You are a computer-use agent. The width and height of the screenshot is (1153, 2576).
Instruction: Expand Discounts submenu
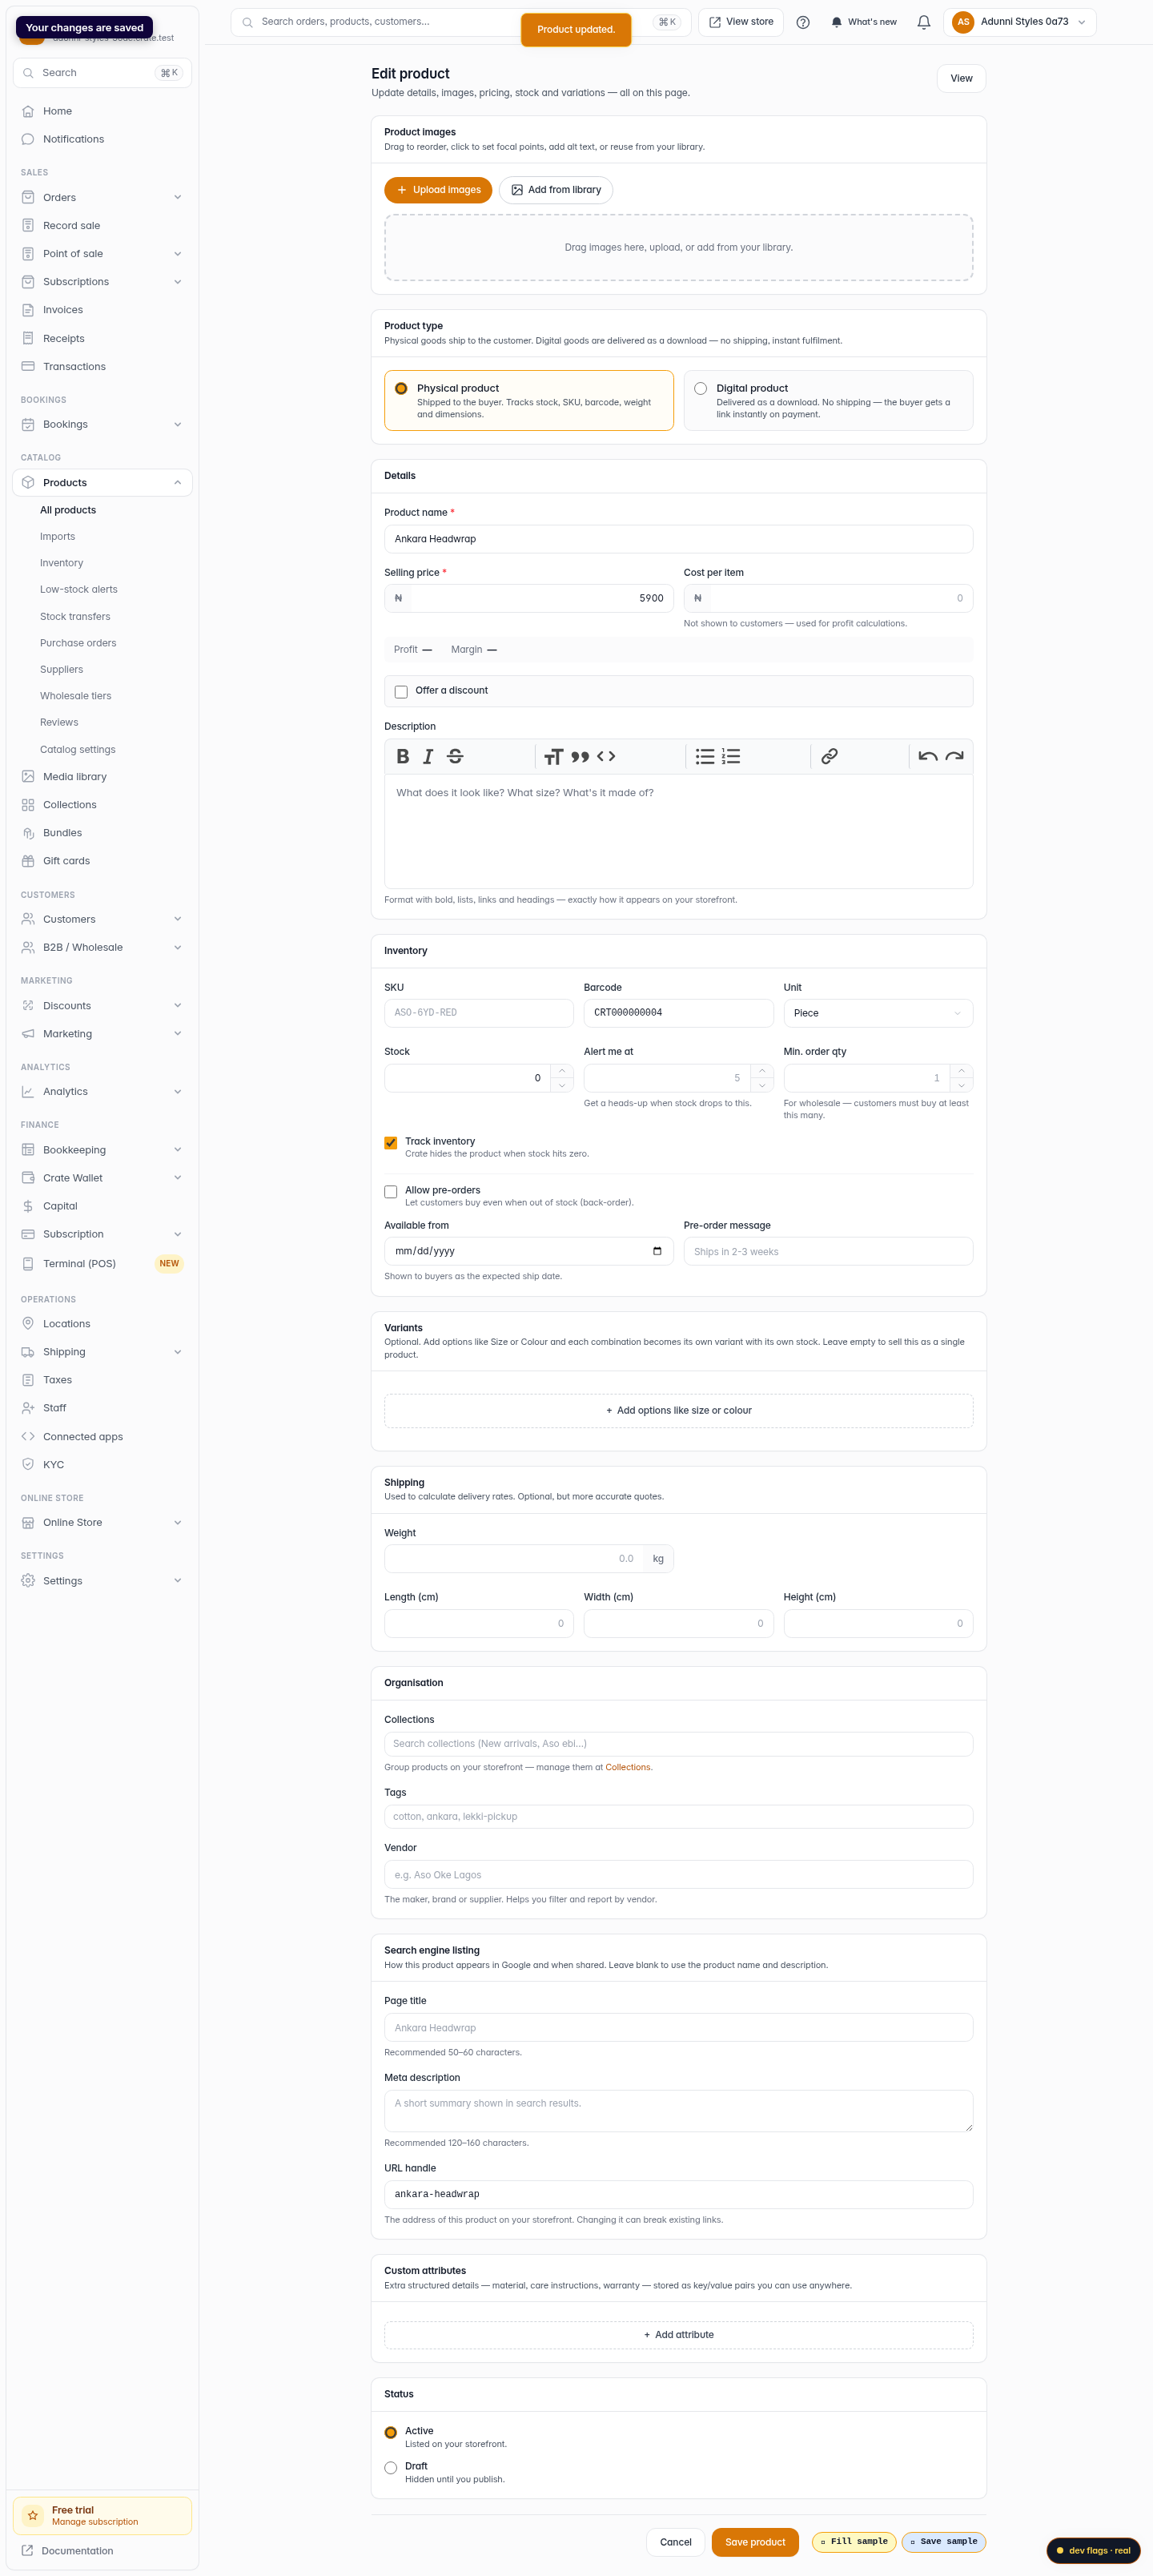point(102,1005)
